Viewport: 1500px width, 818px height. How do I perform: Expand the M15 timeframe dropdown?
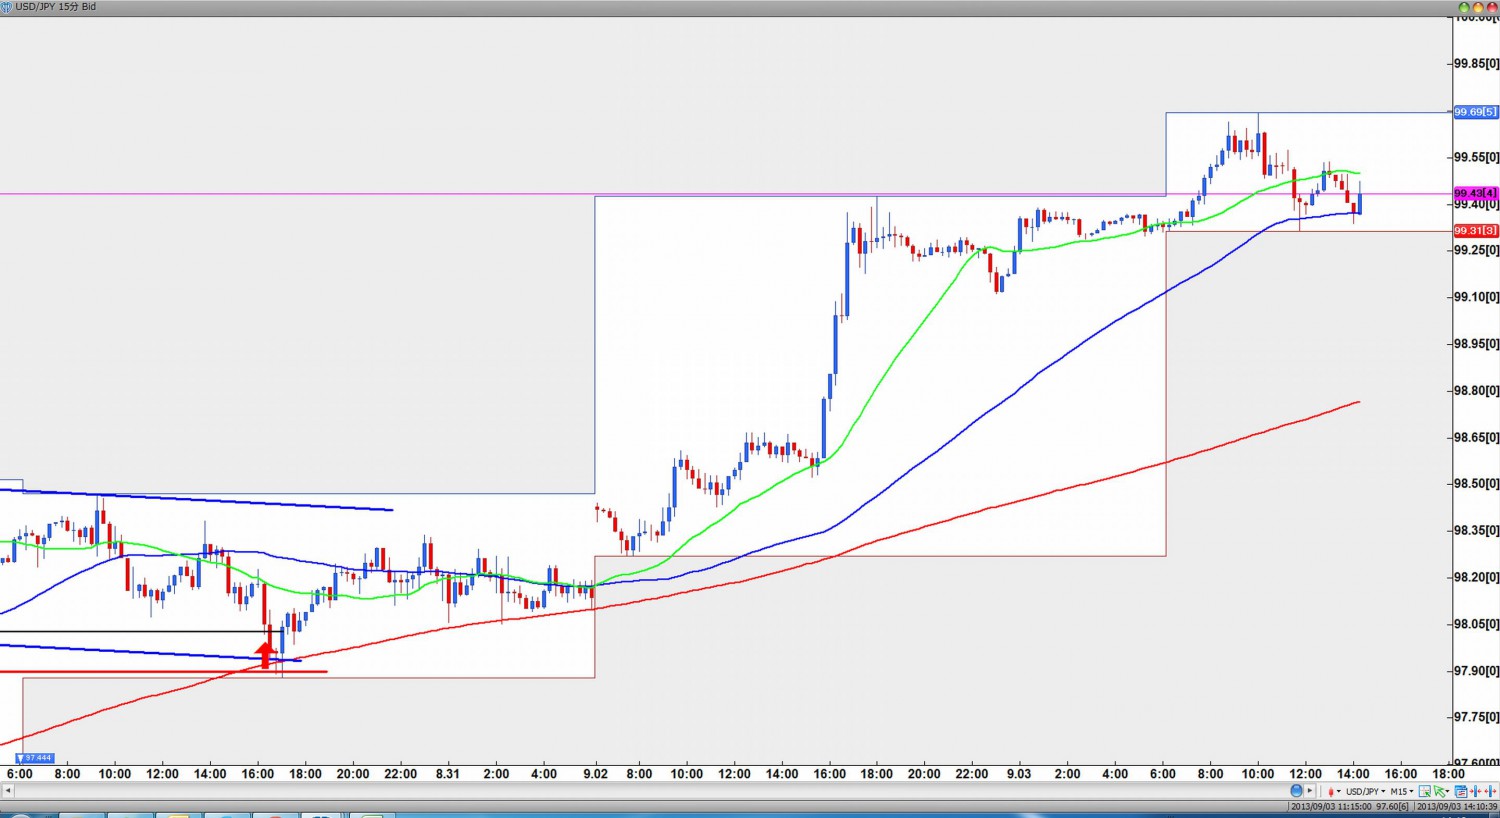1401,791
